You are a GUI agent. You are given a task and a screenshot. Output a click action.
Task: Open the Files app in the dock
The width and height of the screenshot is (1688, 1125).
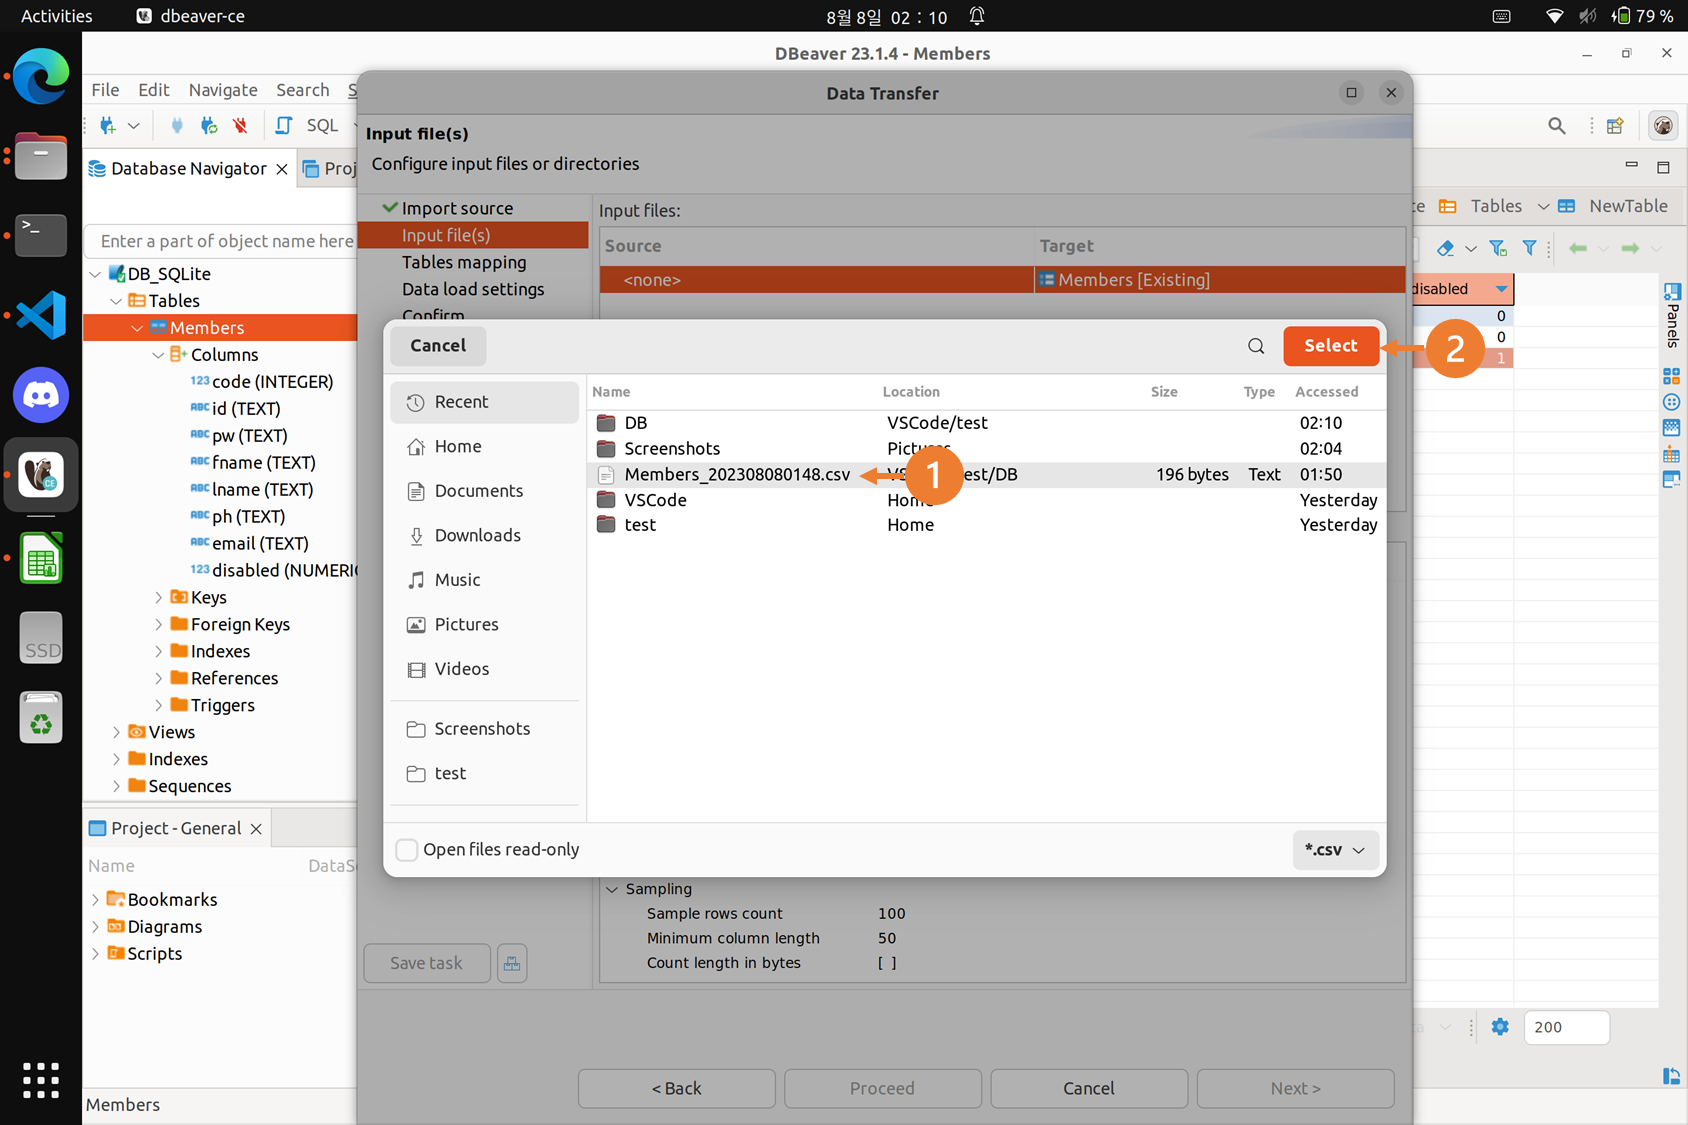[41, 156]
